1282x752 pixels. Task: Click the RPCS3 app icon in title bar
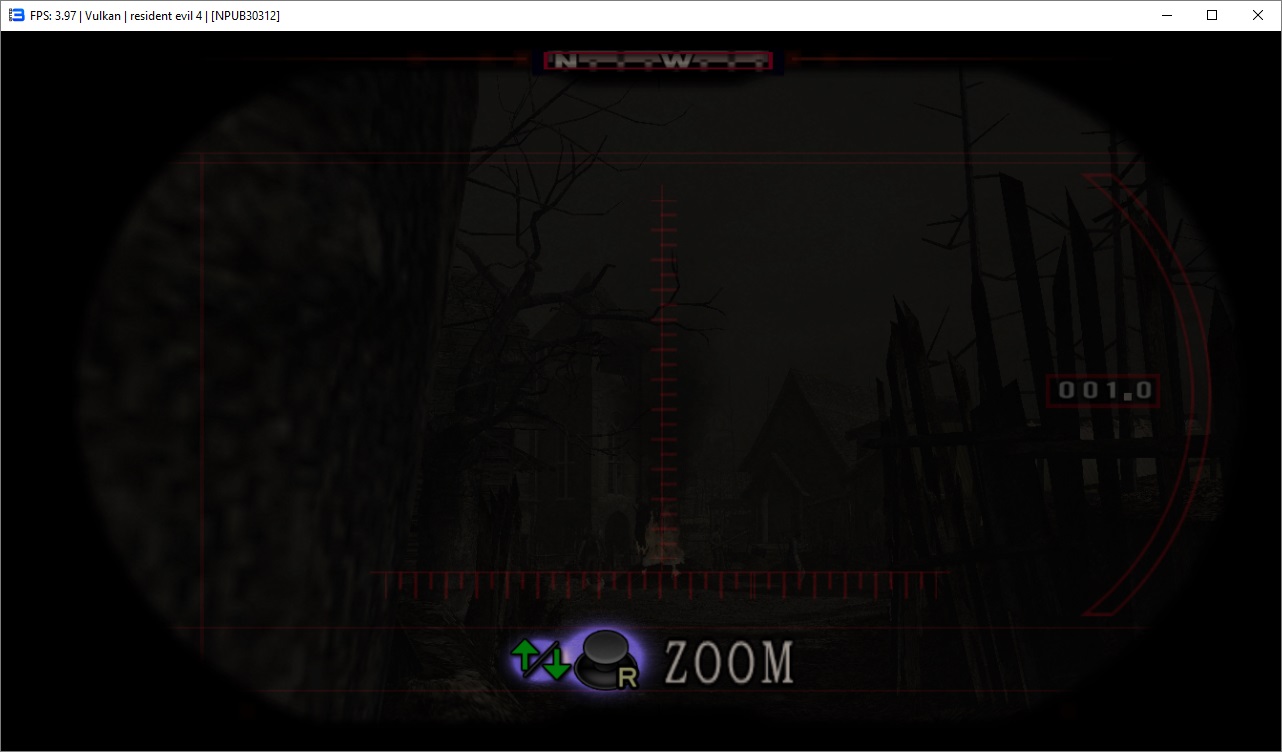pyautogui.click(x=16, y=15)
